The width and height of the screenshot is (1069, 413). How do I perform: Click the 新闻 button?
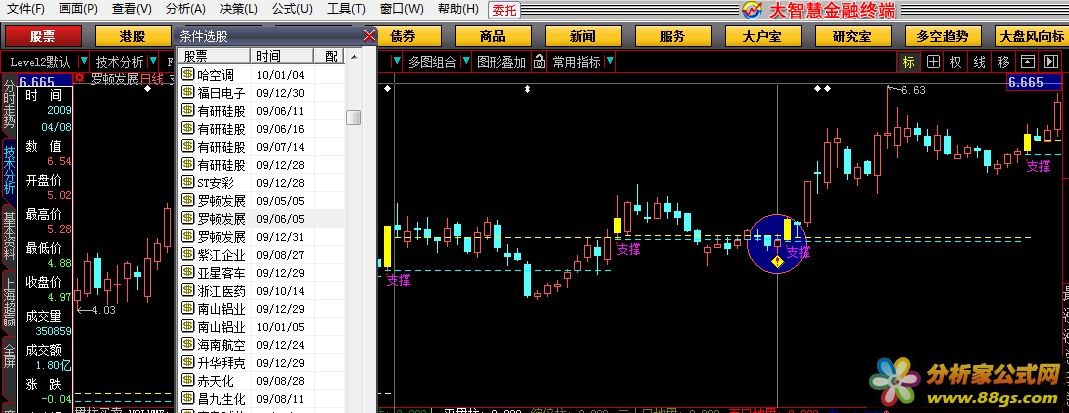(x=583, y=37)
